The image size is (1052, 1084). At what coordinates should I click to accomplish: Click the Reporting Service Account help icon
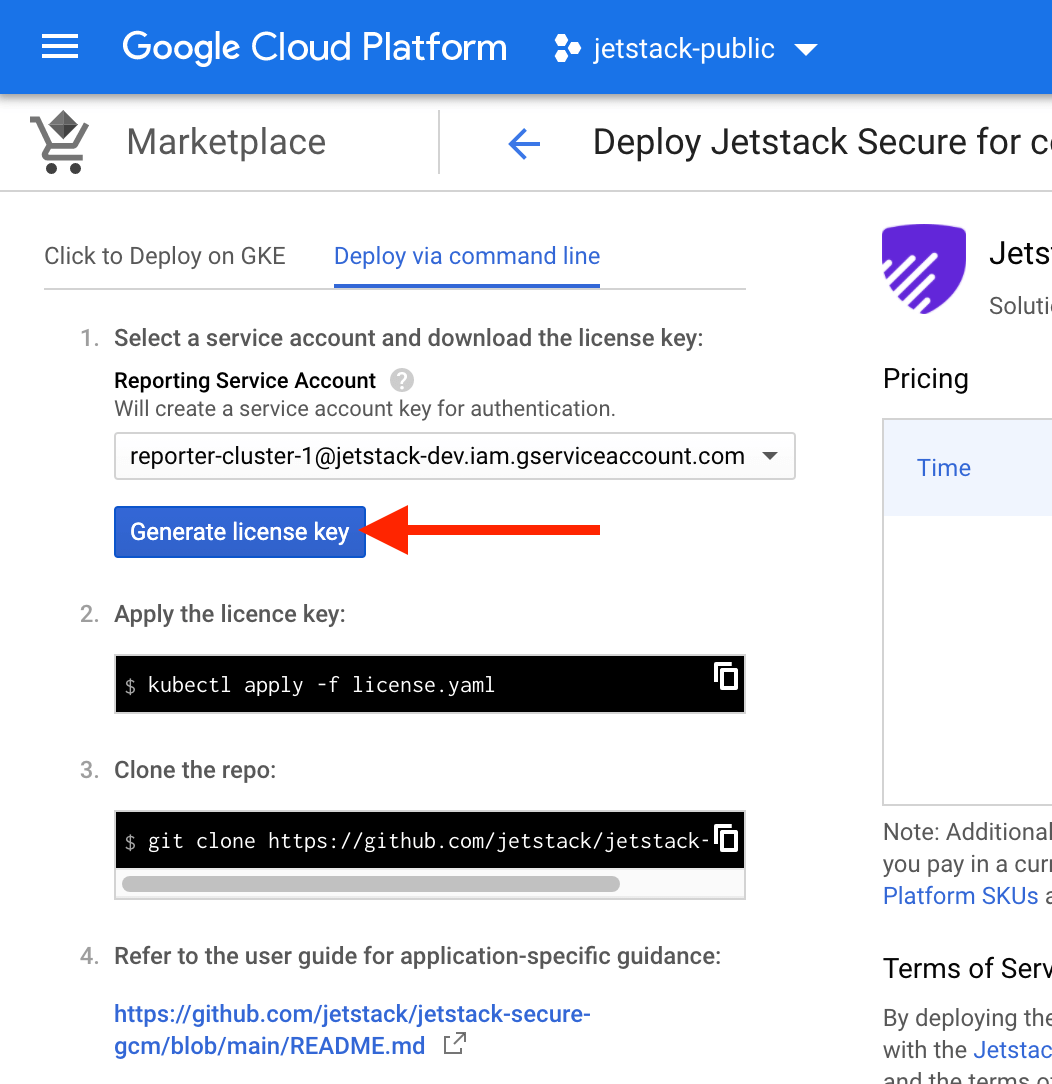click(402, 380)
